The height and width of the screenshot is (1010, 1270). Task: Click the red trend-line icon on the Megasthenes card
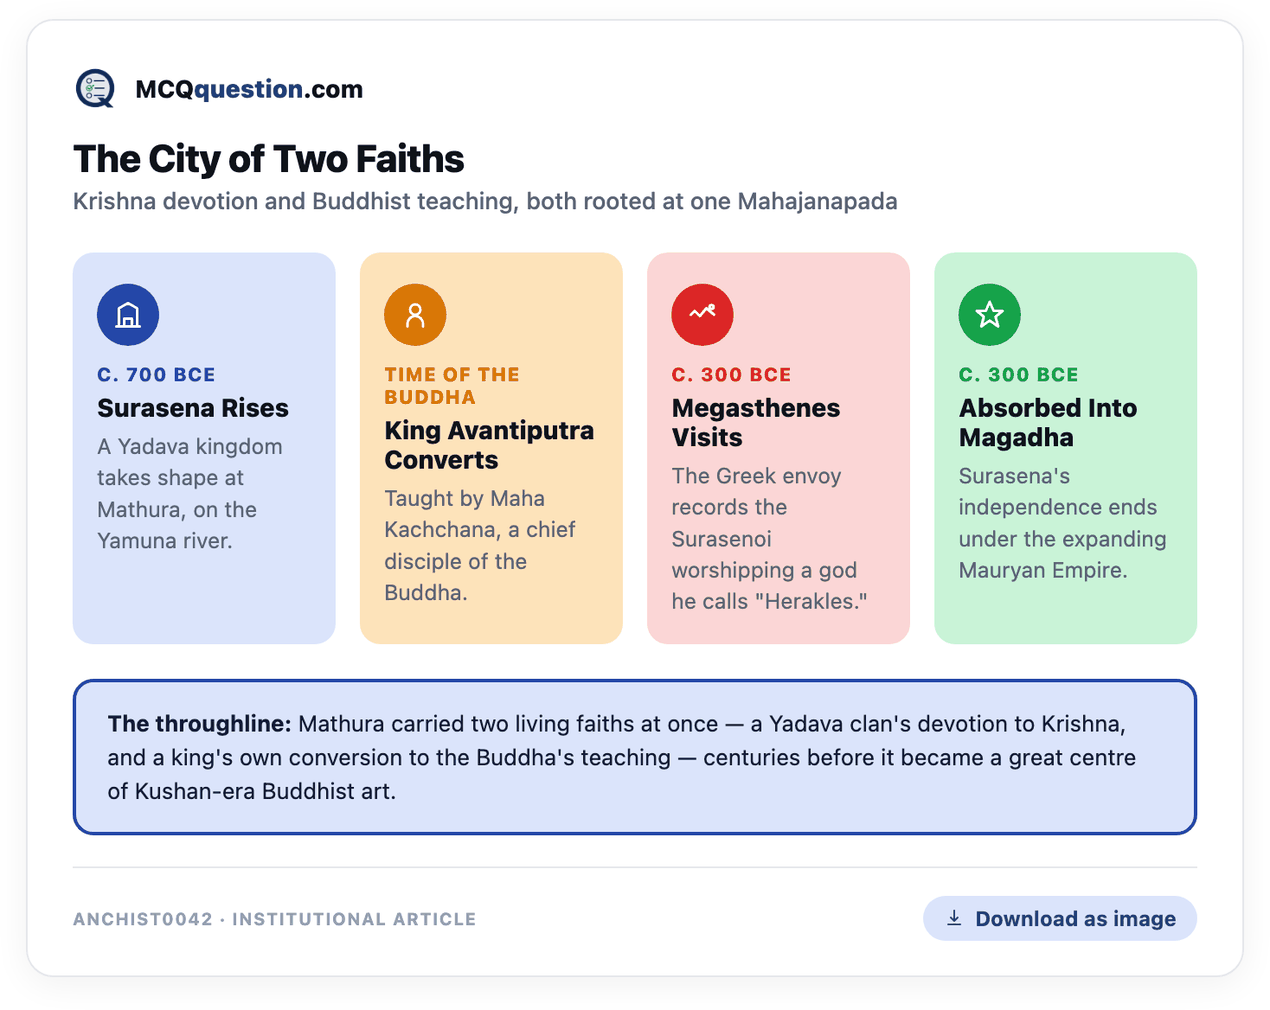[x=702, y=315]
